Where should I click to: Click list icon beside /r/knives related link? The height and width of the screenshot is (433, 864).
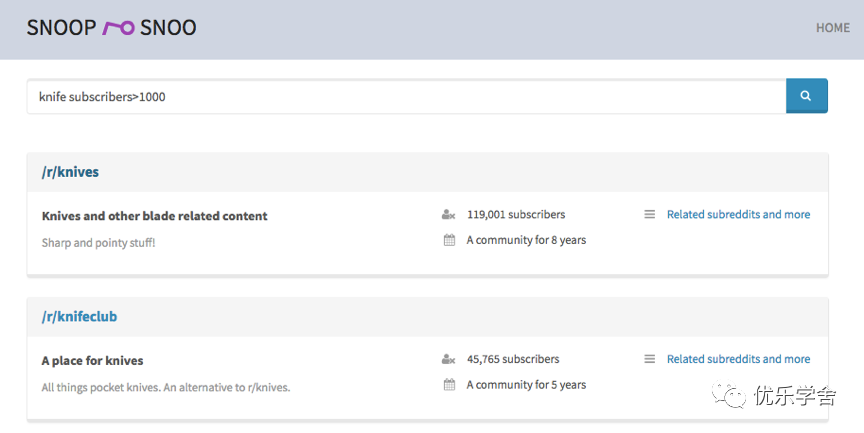point(649,214)
